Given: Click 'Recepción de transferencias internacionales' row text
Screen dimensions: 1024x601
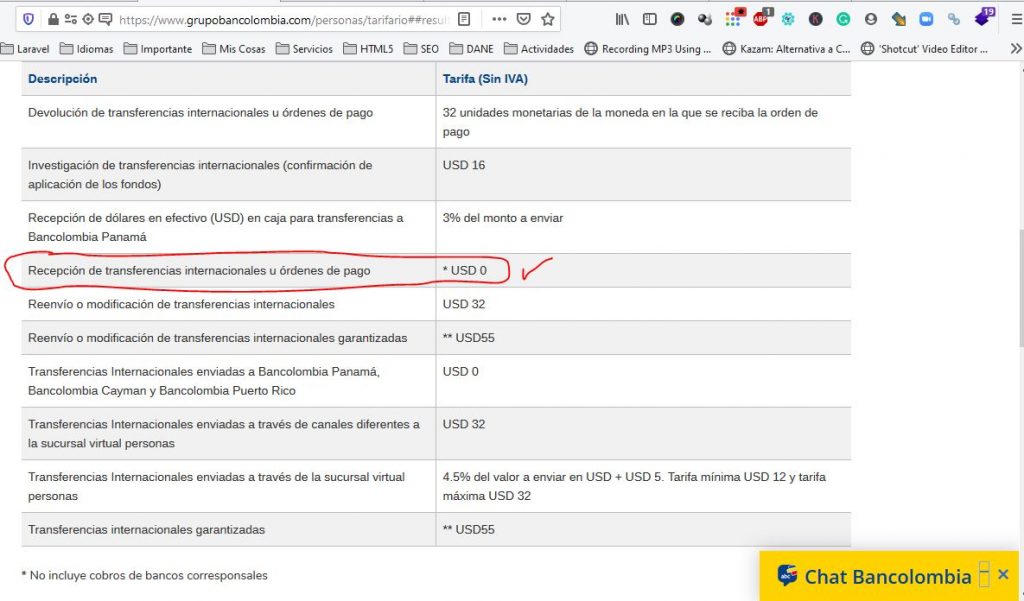Looking at the screenshot, I should 199,270.
